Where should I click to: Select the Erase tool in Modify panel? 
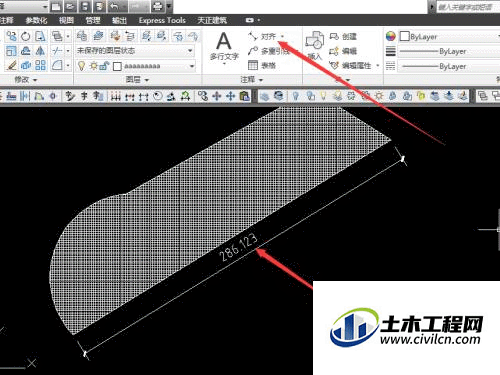coord(11,65)
